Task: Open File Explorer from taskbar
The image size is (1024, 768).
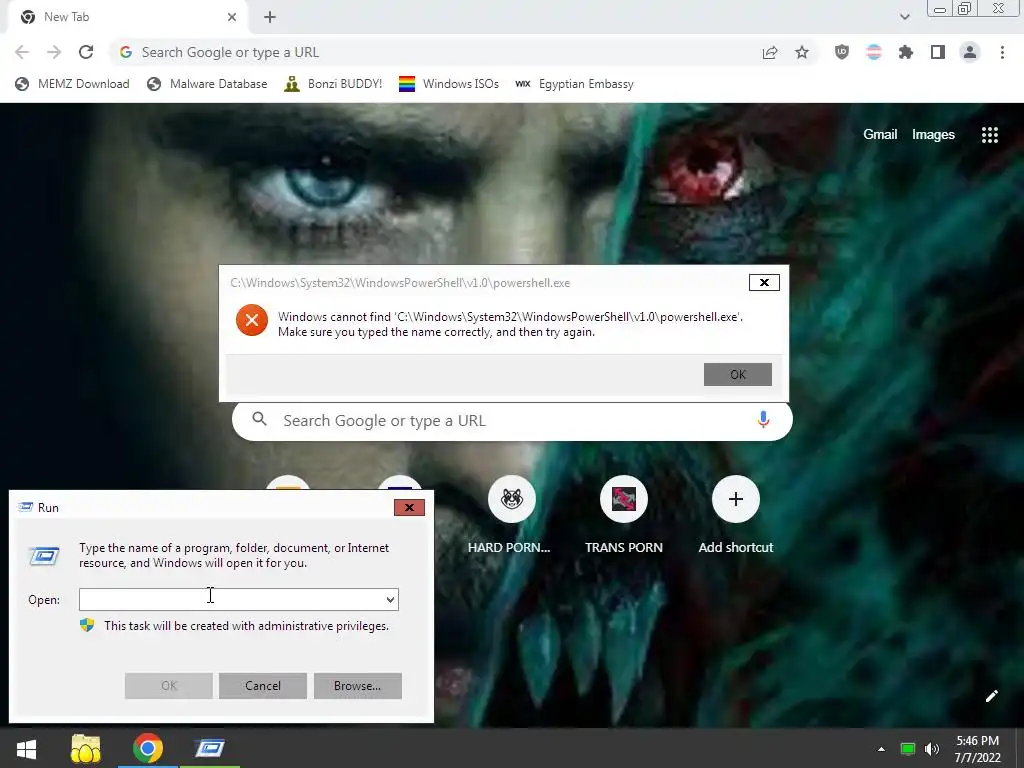Action: click(x=86, y=748)
